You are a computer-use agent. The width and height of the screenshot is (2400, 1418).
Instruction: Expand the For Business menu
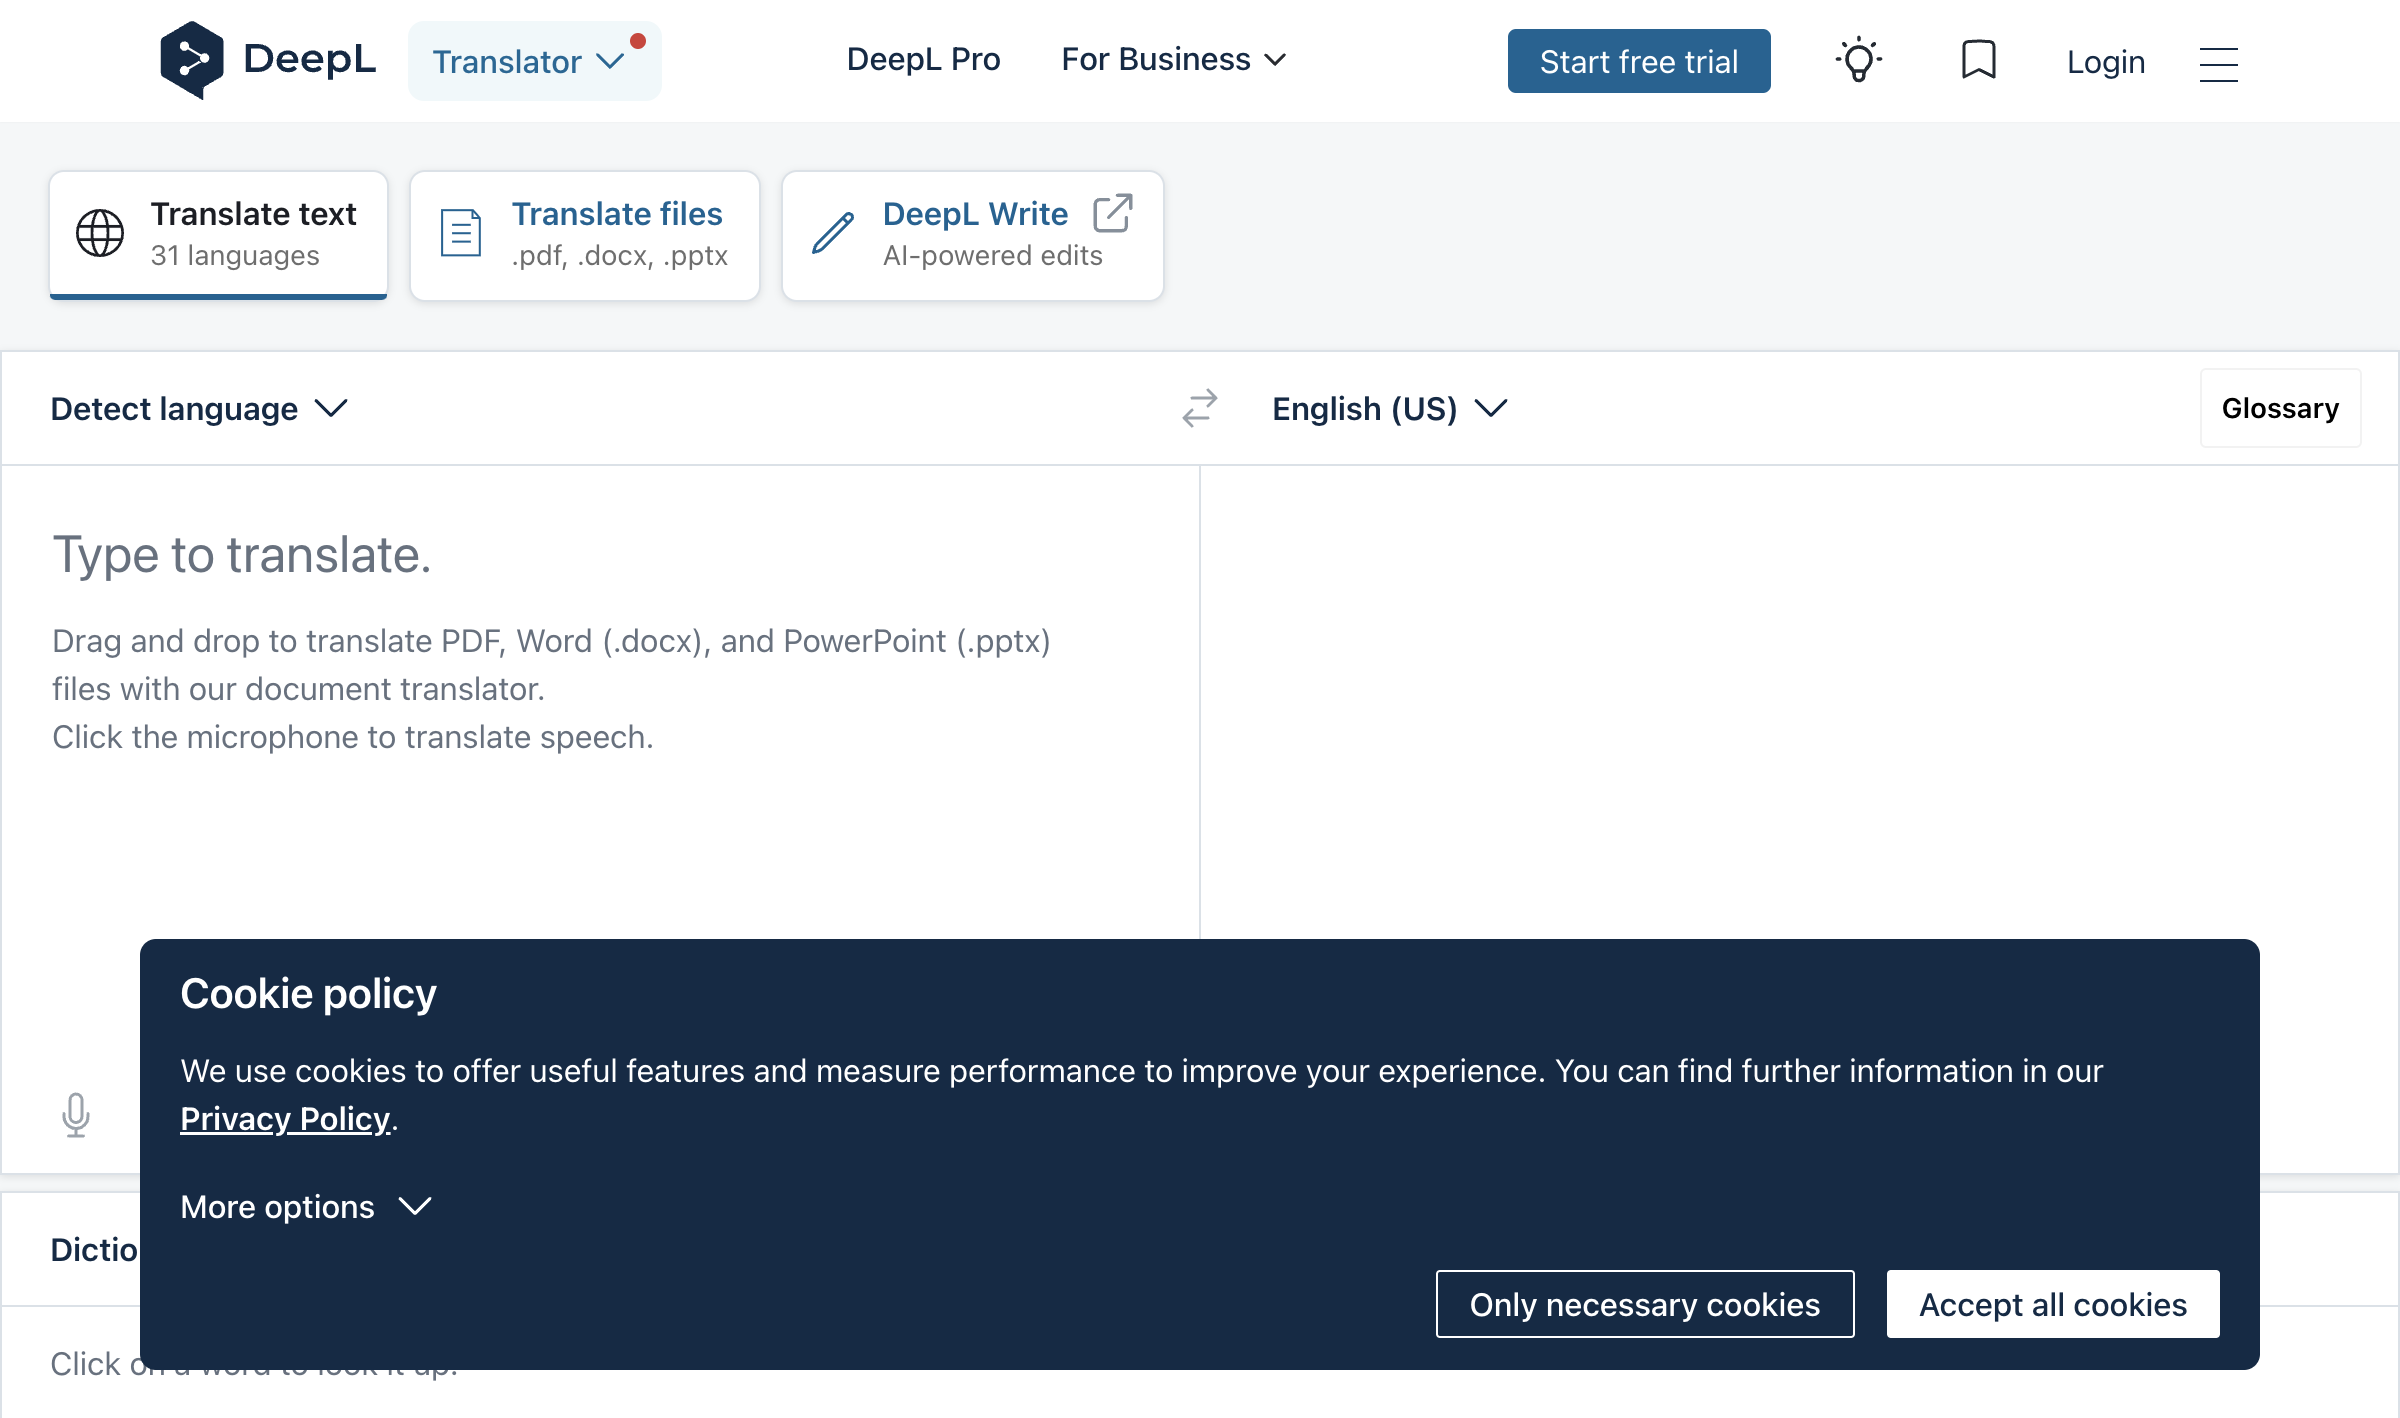pyautogui.click(x=1173, y=60)
